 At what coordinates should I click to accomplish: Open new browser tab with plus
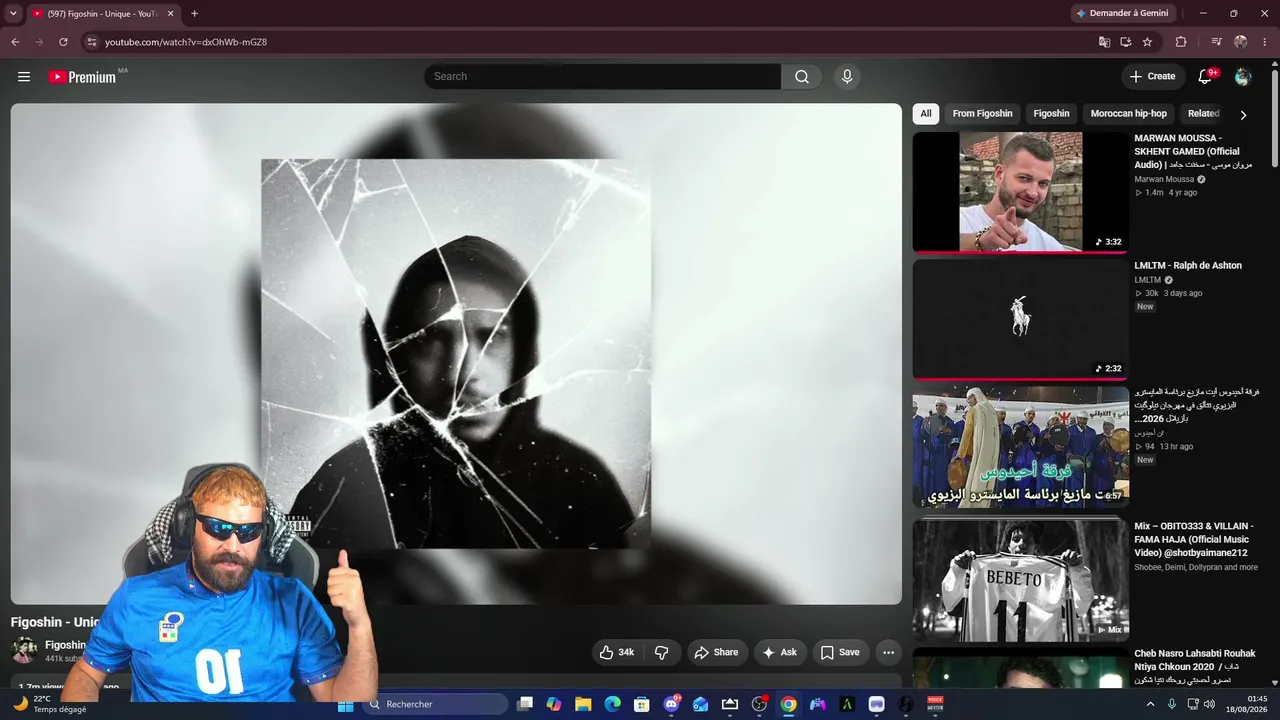click(194, 14)
